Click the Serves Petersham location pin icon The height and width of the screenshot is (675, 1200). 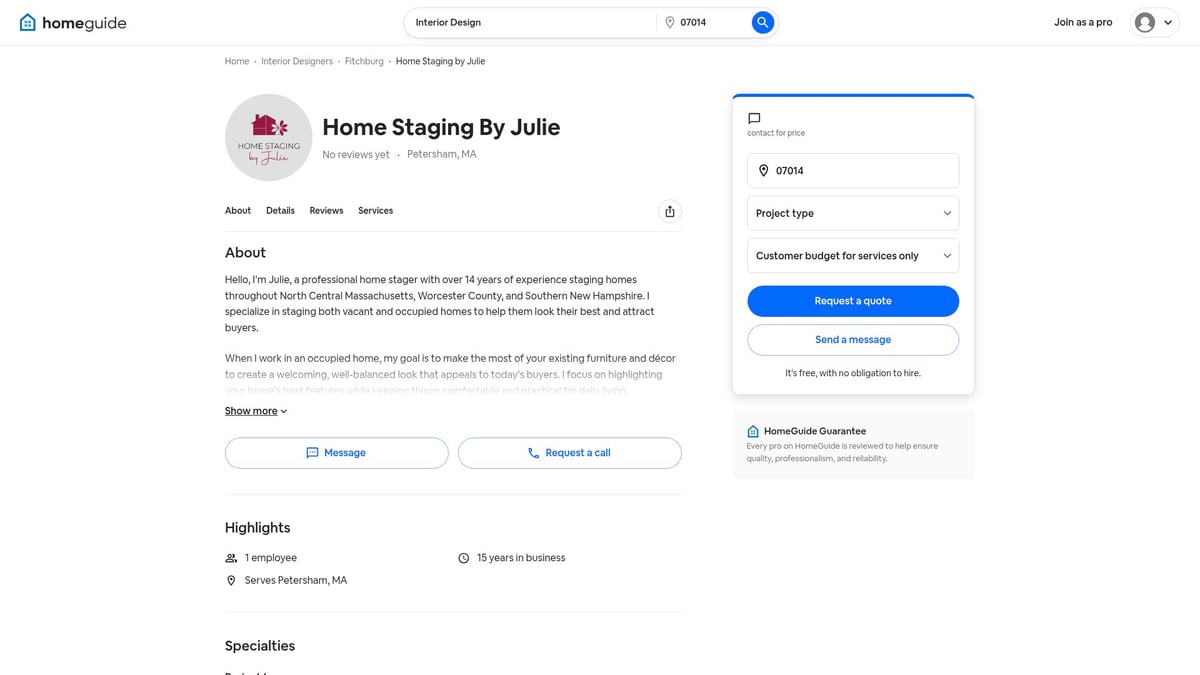click(x=231, y=580)
